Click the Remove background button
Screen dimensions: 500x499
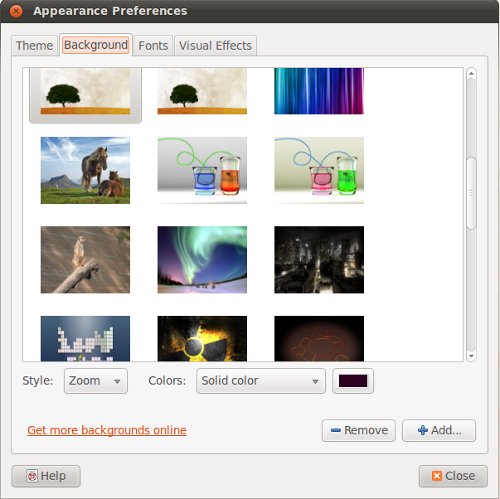pos(359,430)
